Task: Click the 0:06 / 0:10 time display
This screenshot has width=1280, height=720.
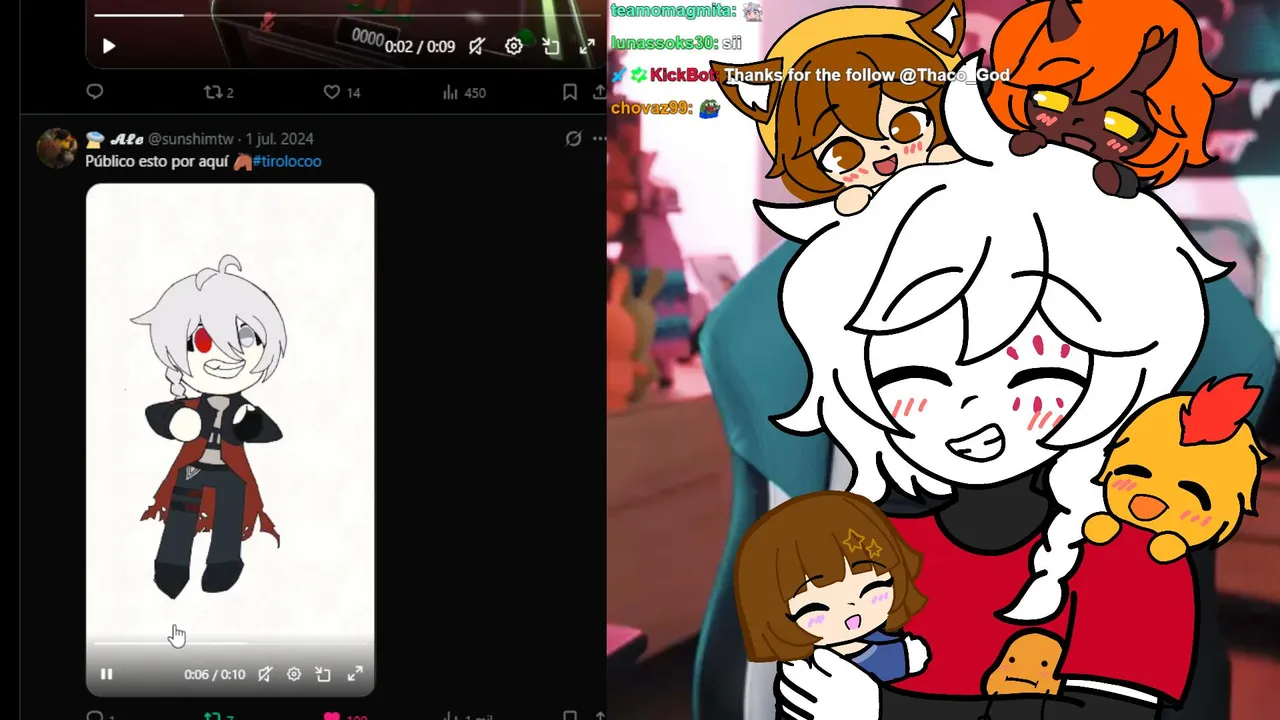Action: (214, 674)
